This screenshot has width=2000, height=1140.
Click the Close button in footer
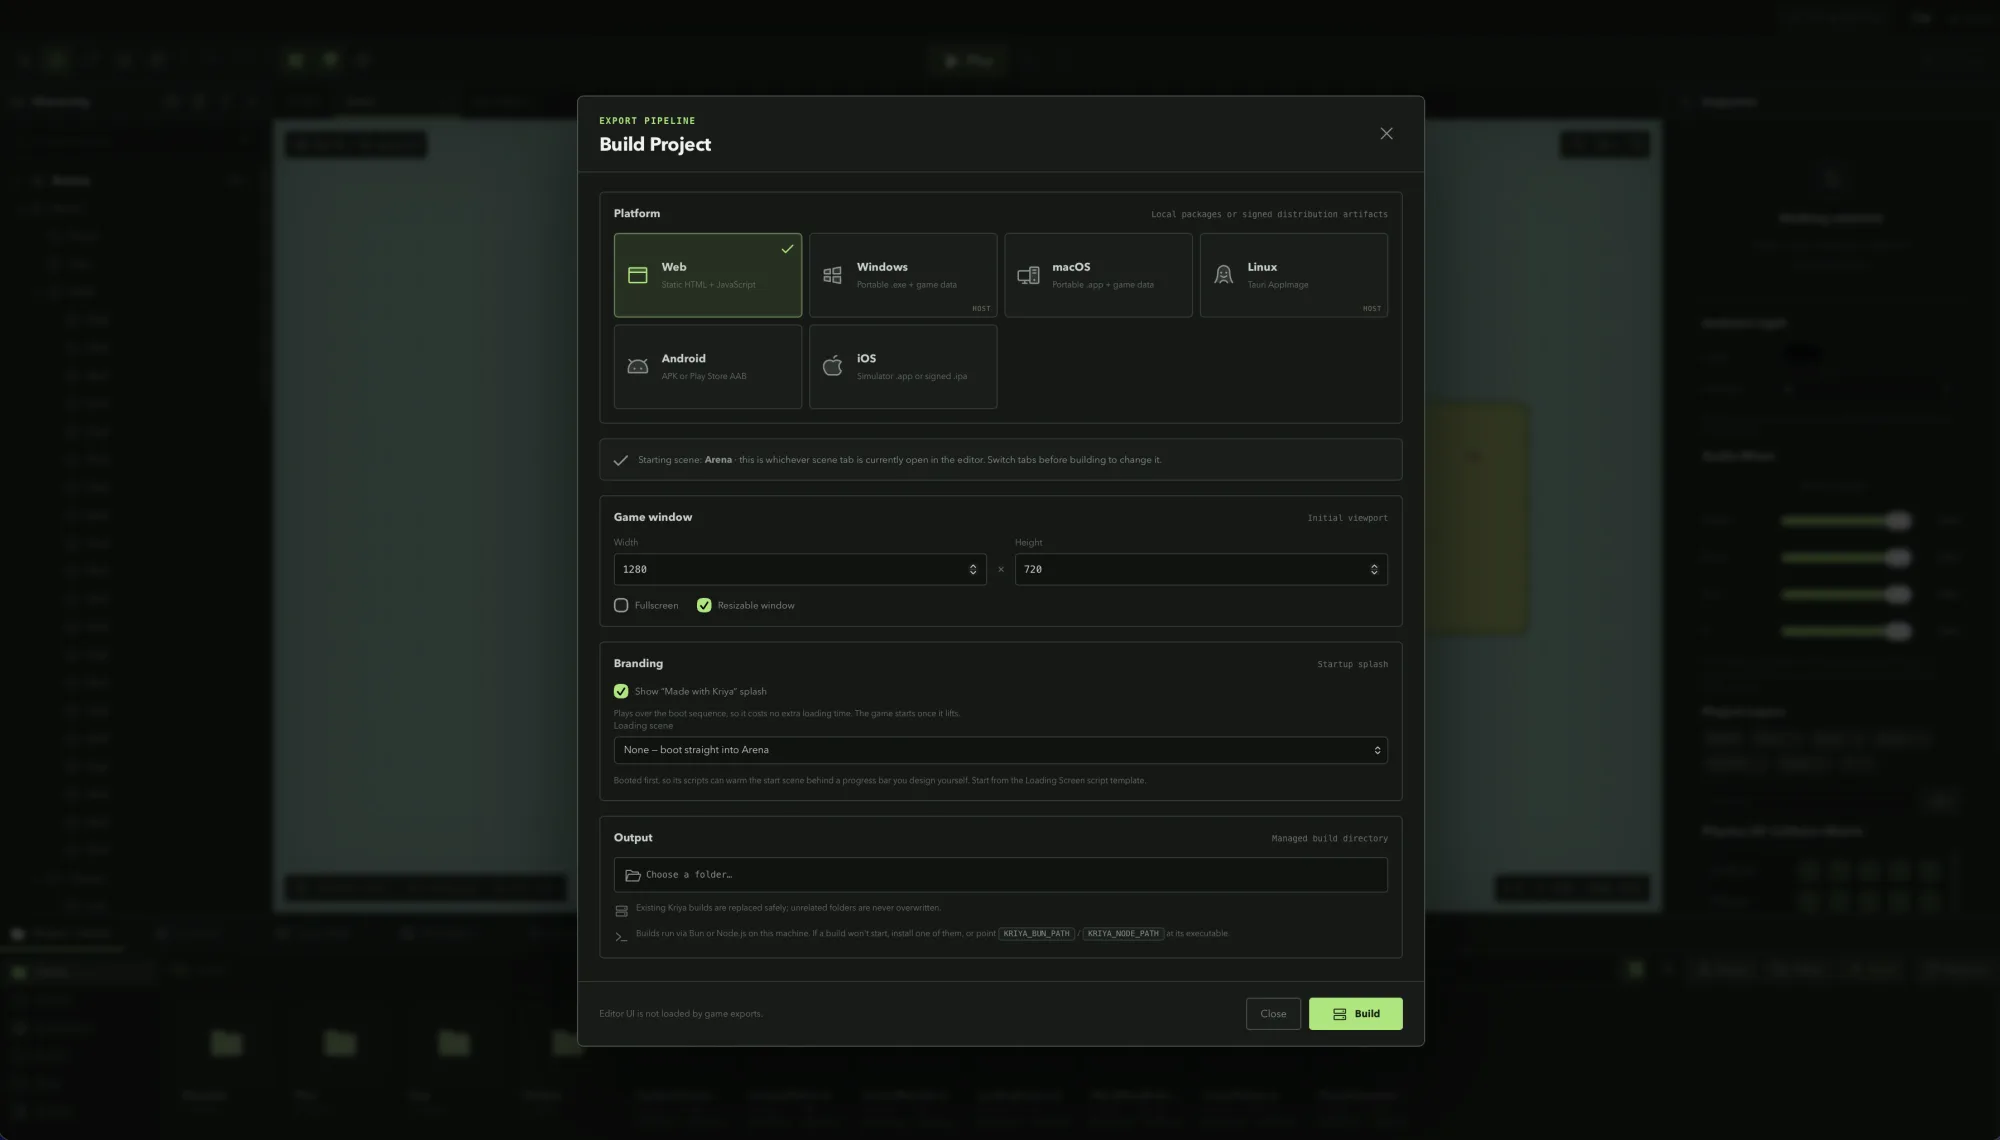(x=1273, y=1014)
